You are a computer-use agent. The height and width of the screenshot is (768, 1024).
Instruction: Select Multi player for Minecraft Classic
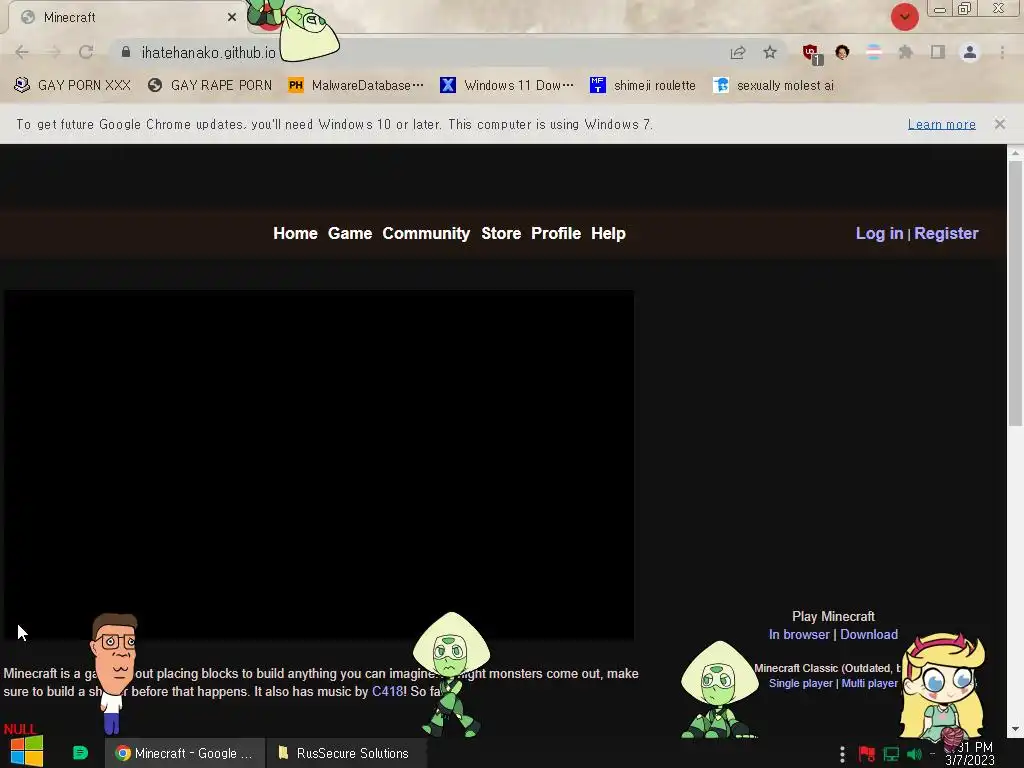pyautogui.click(x=869, y=683)
